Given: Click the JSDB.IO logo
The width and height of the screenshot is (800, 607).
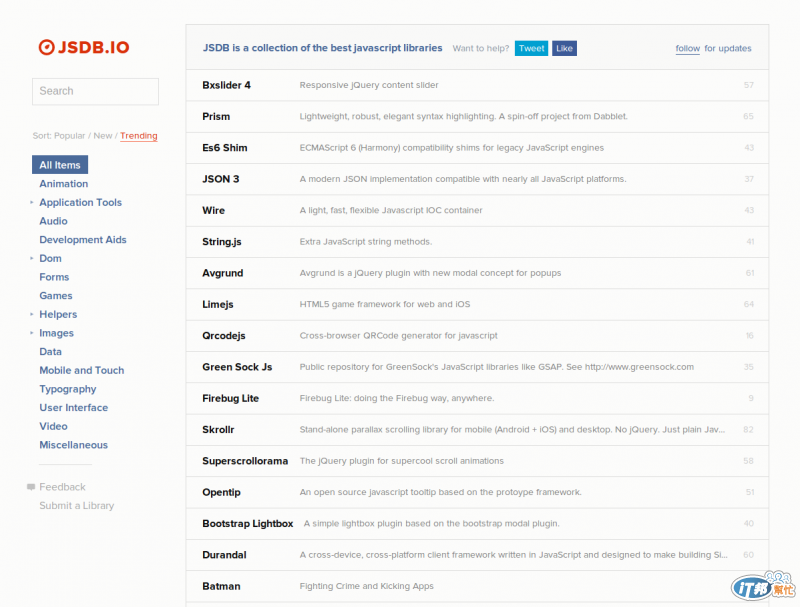Looking at the screenshot, I should (x=84, y=47).
